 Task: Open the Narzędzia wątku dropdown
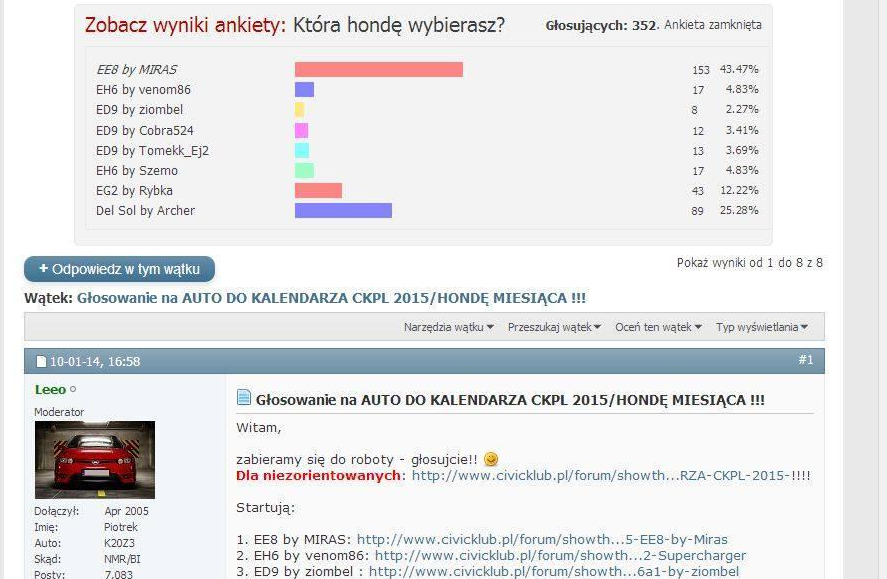pyautogui.click(x=448, y=327)
